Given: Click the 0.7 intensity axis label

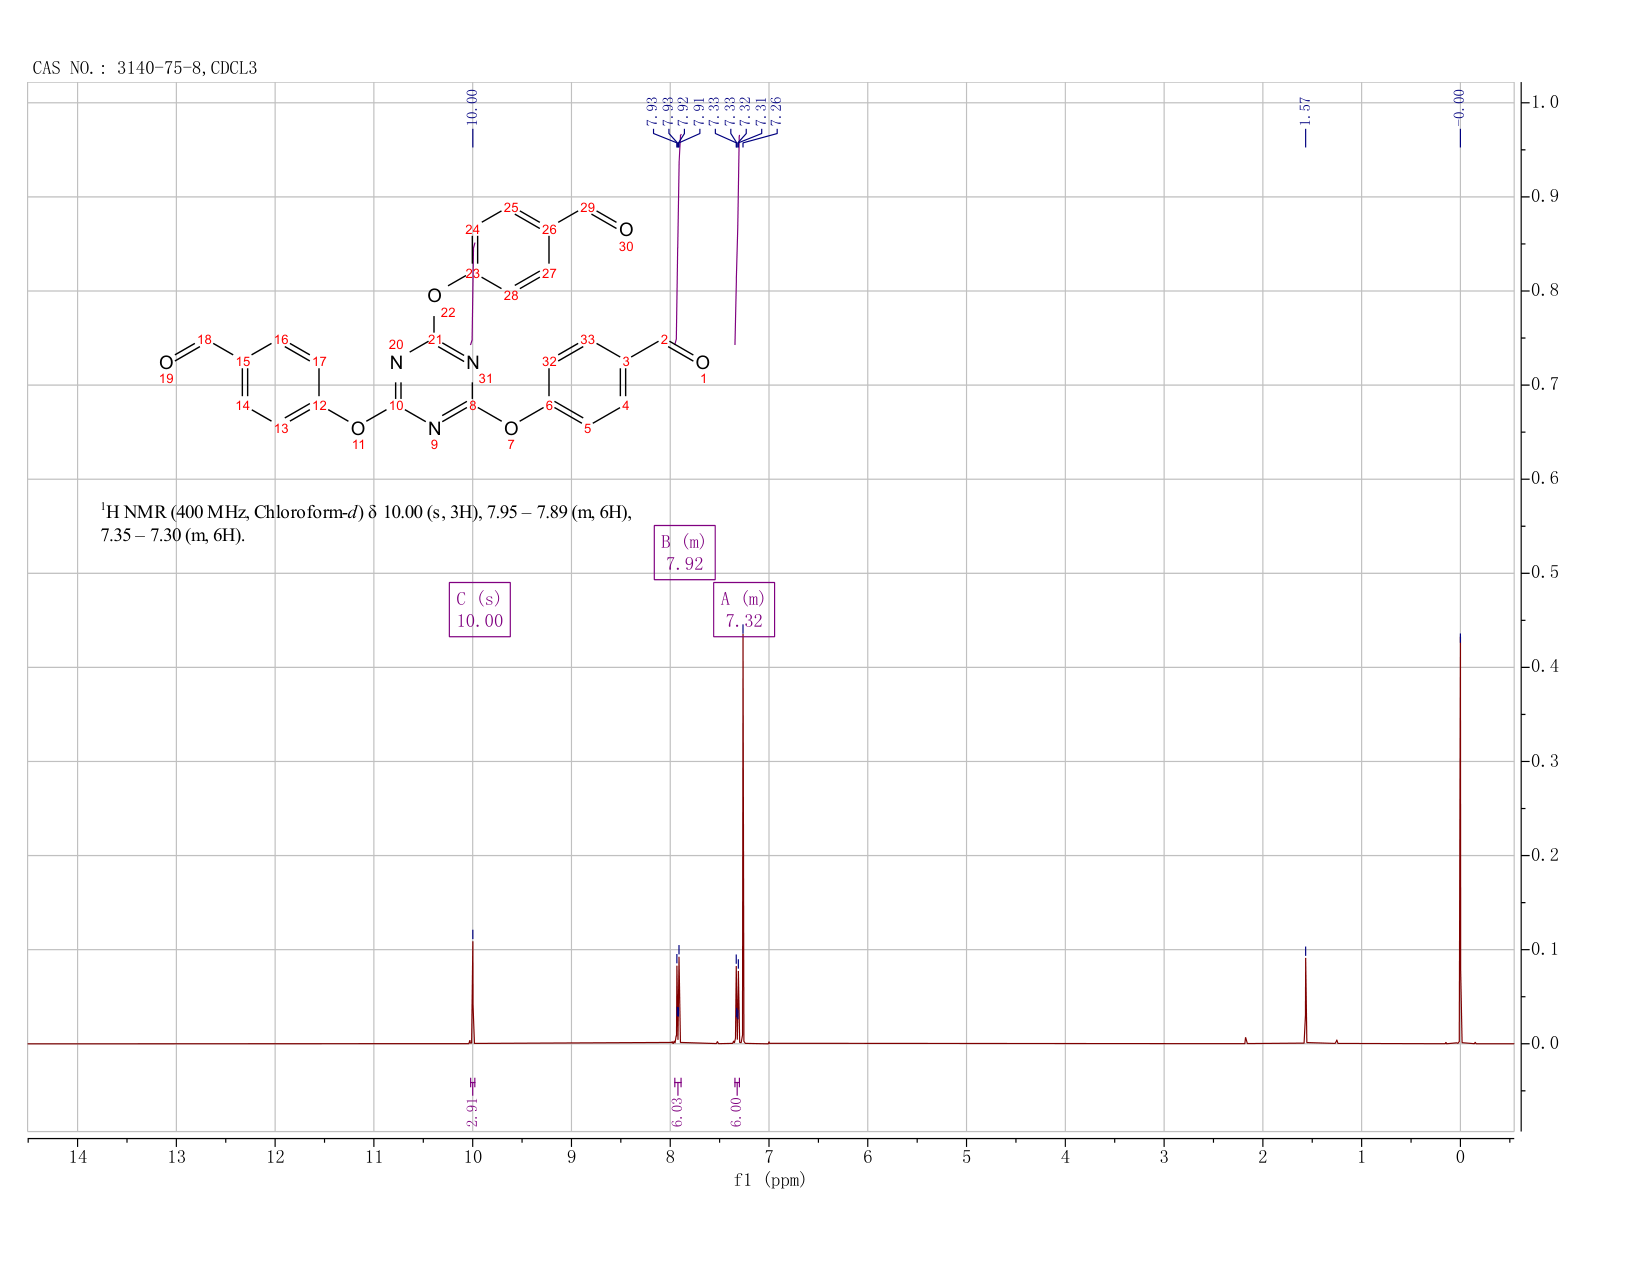Looking at the screenshot, I should click(1546, 385).
